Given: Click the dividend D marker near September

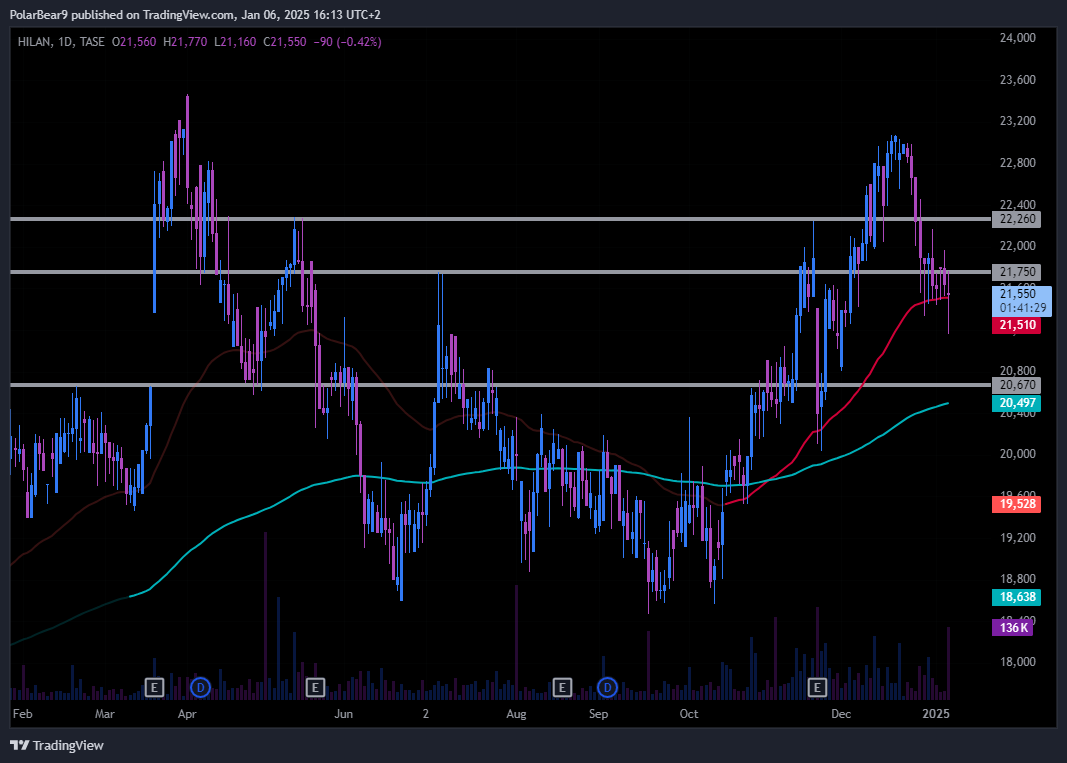Looking at the screenshot, I should pyautogui.click(x=607, y=687).
